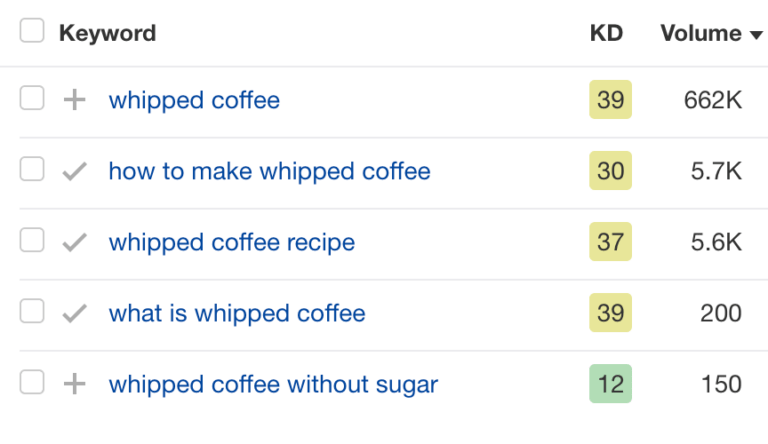Screen dimensions: 768x444
Task: Open how to make whipped coffee link
Action: [269, 171]
